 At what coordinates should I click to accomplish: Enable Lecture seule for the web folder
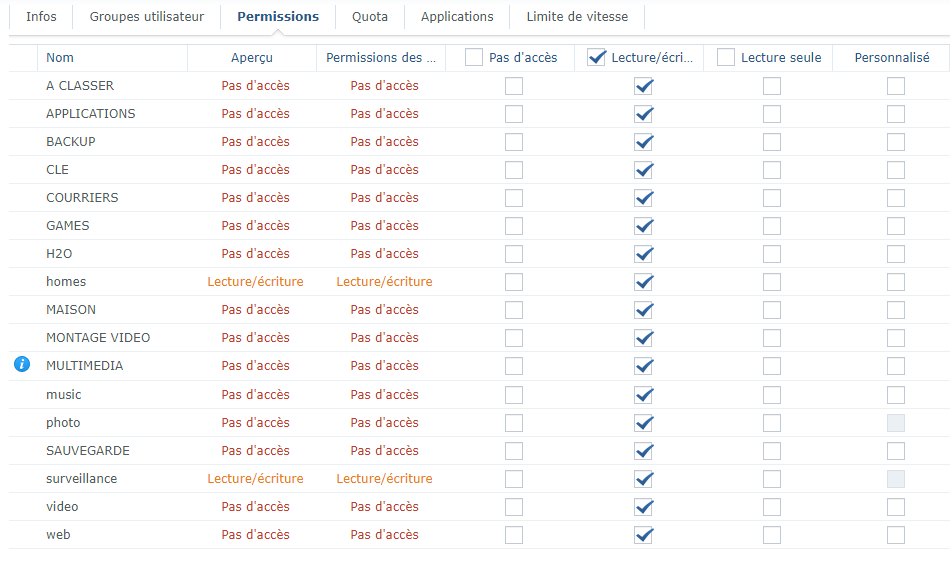click(772, 535)
